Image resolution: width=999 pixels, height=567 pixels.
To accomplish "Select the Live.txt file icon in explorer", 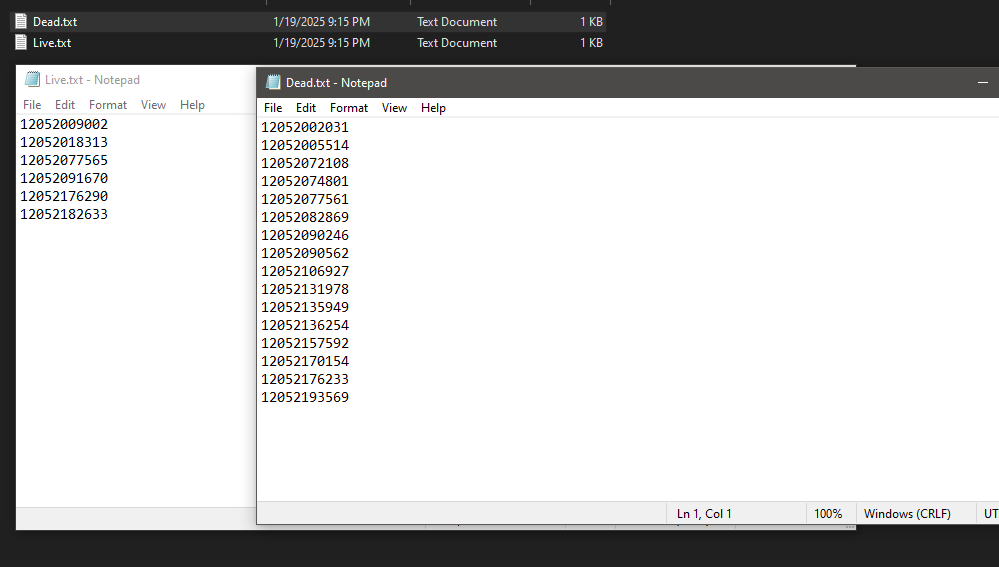I will (21, 43).
